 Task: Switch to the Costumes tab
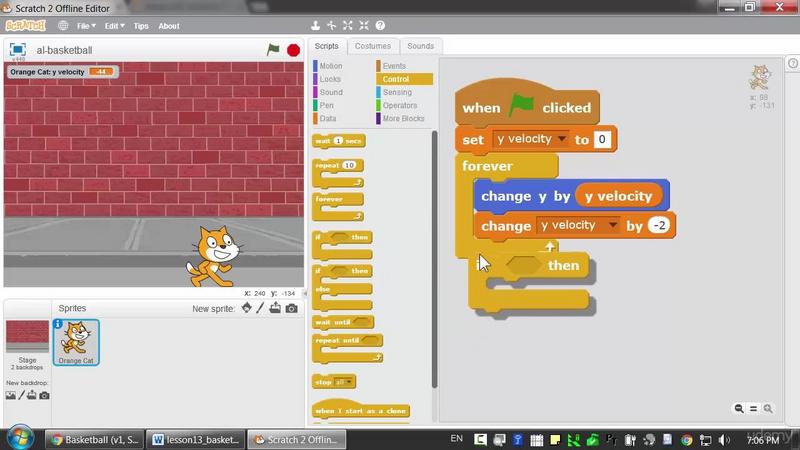[x=372, y=46]
